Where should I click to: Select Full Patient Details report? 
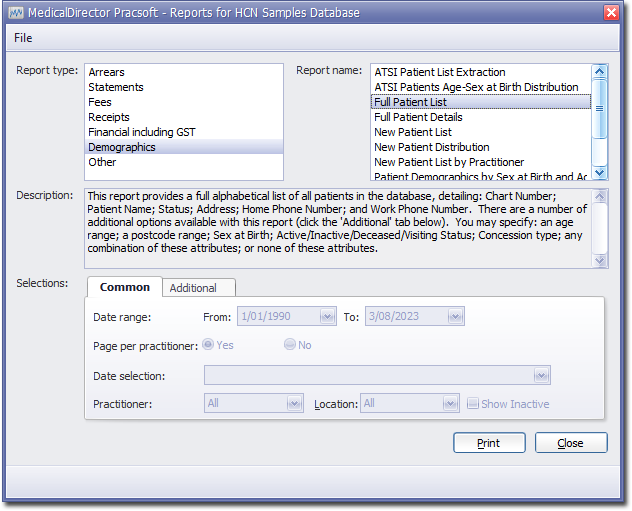tap(417, 117)
